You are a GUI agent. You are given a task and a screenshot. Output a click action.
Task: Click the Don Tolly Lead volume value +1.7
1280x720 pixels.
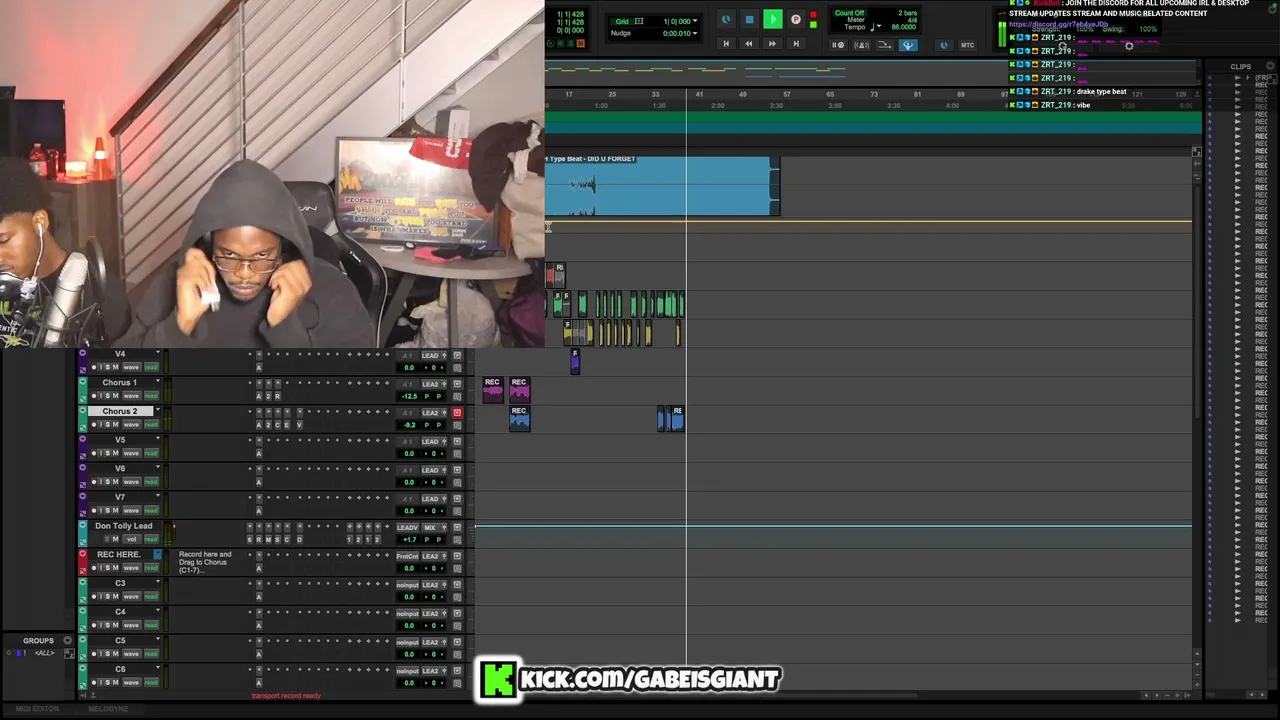pyautogui.click(x=409, y=539)
